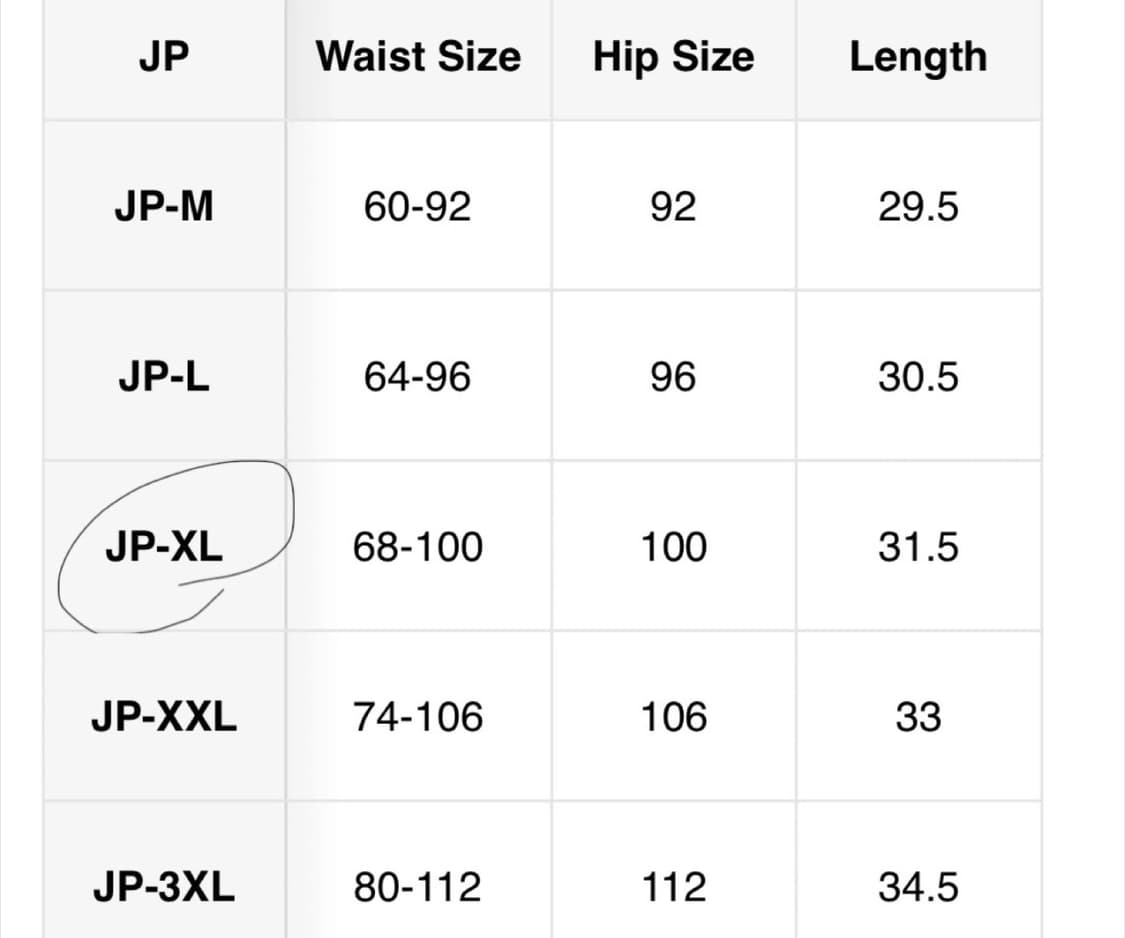Click the JP-XXL length value 33
Image resolution: width=1125 pixels, height=938 pixels.
tap(918, 717)
